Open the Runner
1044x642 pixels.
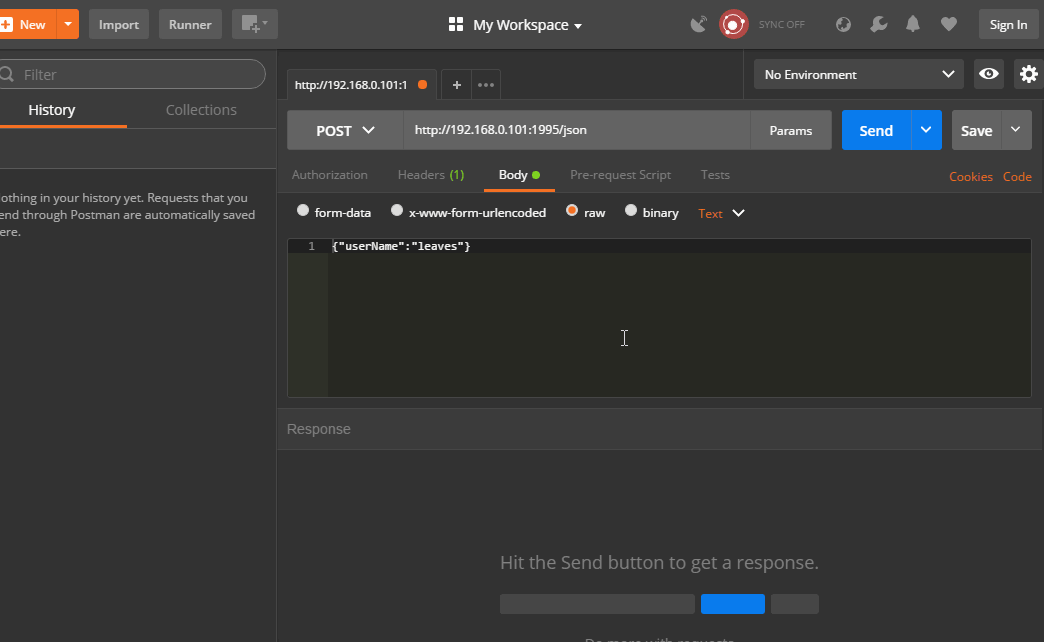click(x=190, y=25)
